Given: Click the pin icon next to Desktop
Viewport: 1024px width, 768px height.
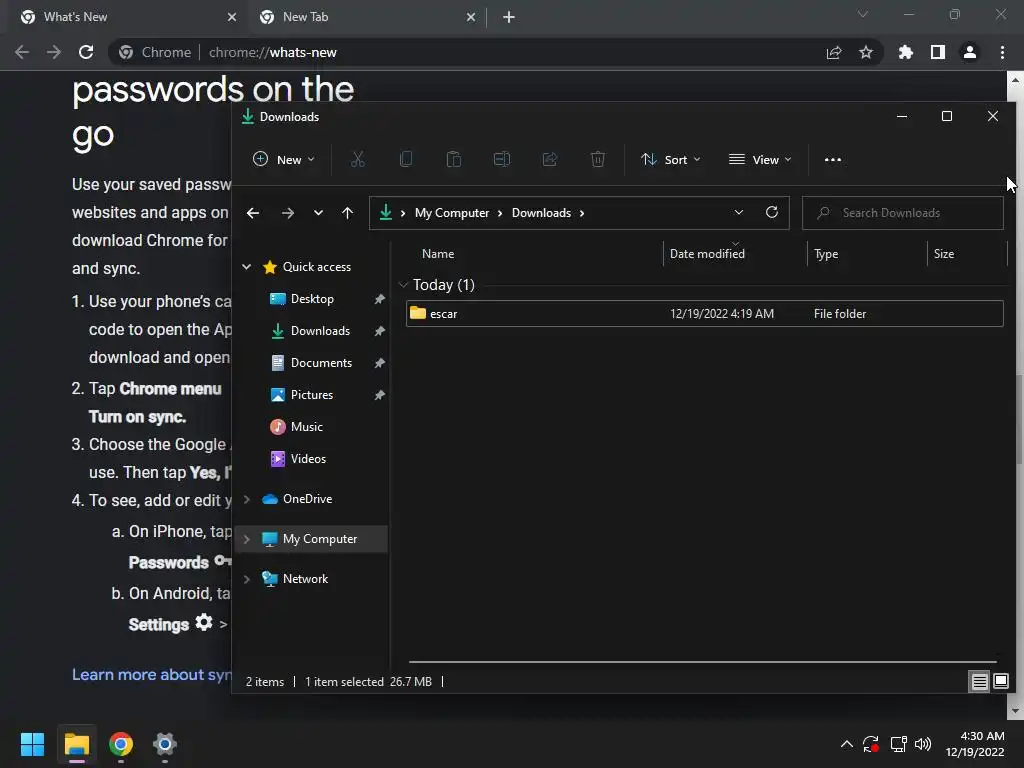Looking at the screenshot, I should pyautogui.click(x=379, y=299).
